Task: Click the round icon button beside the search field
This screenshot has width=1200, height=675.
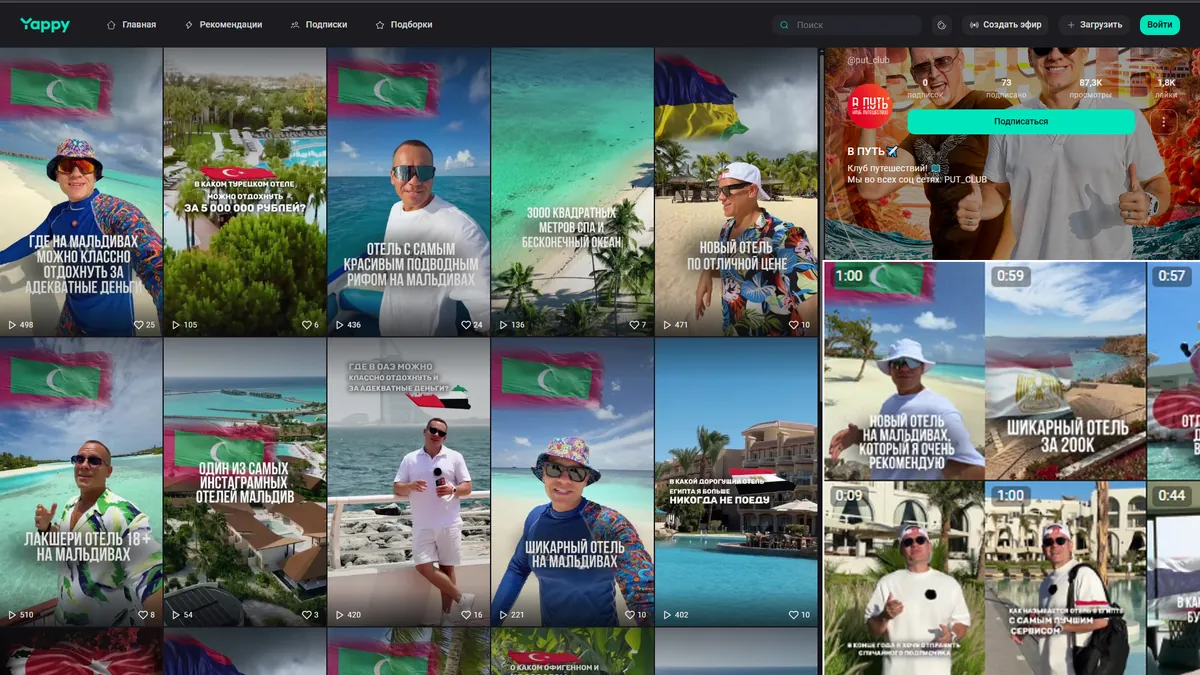Action: 941,25
